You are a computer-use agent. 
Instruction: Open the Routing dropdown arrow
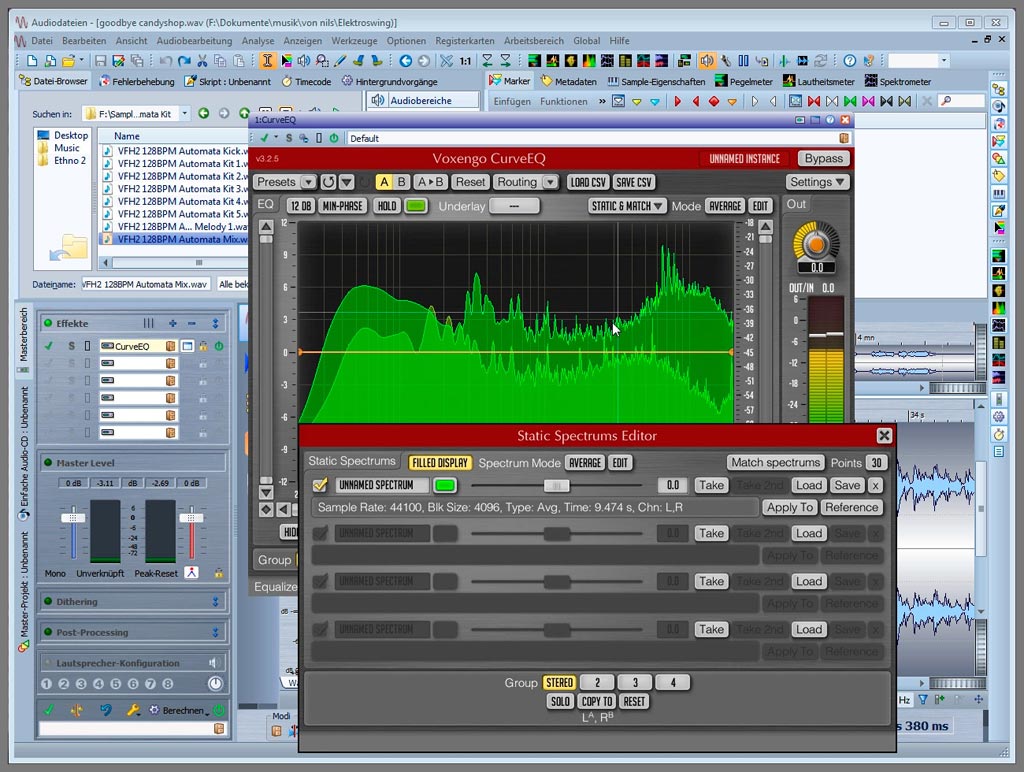(x=551, y=182)
